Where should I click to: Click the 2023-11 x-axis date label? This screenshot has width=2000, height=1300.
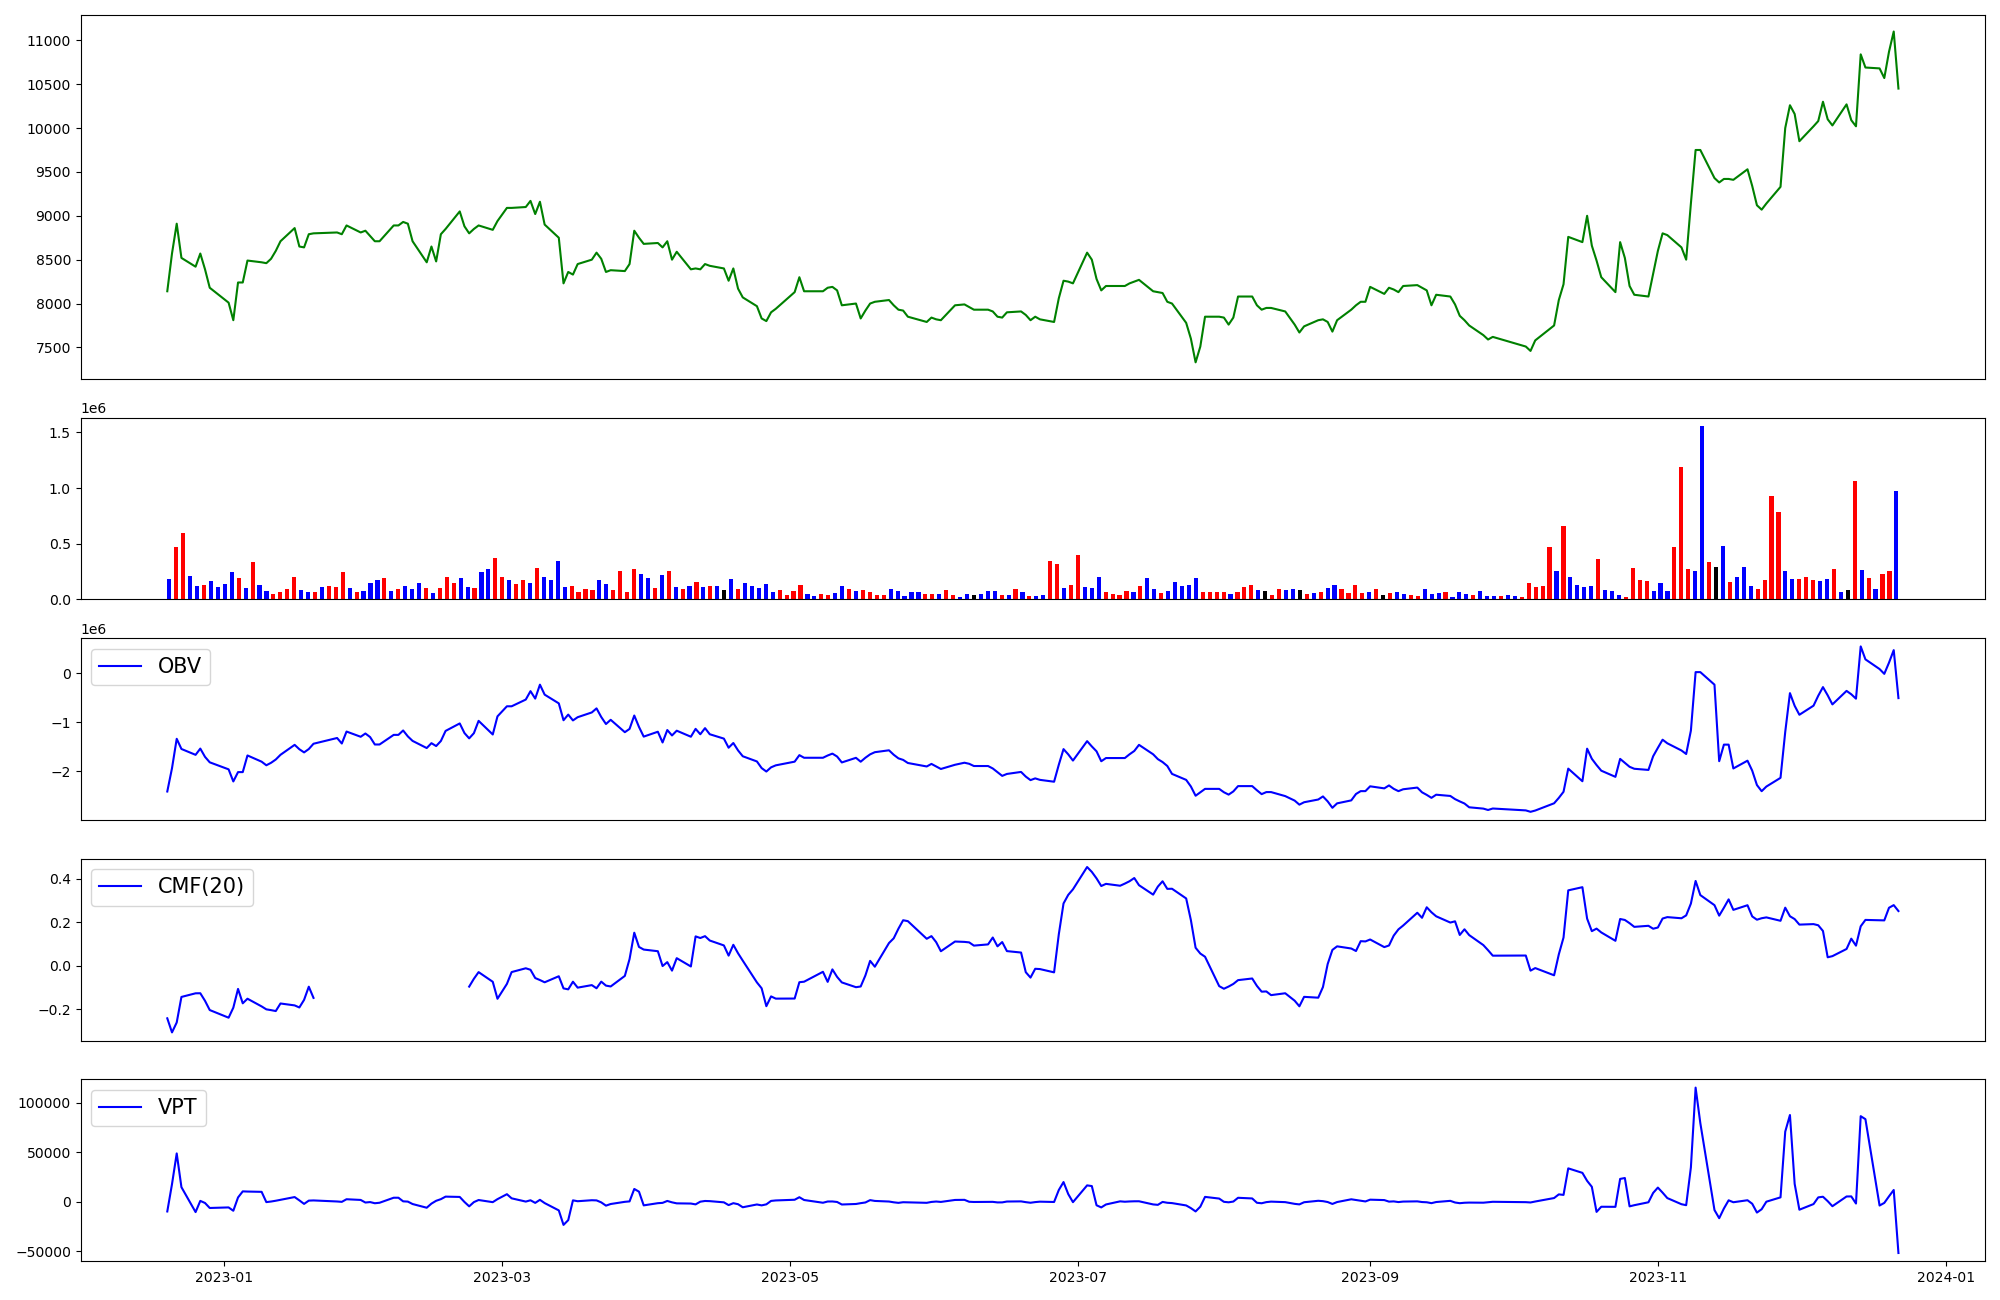click(1658, 1277)
